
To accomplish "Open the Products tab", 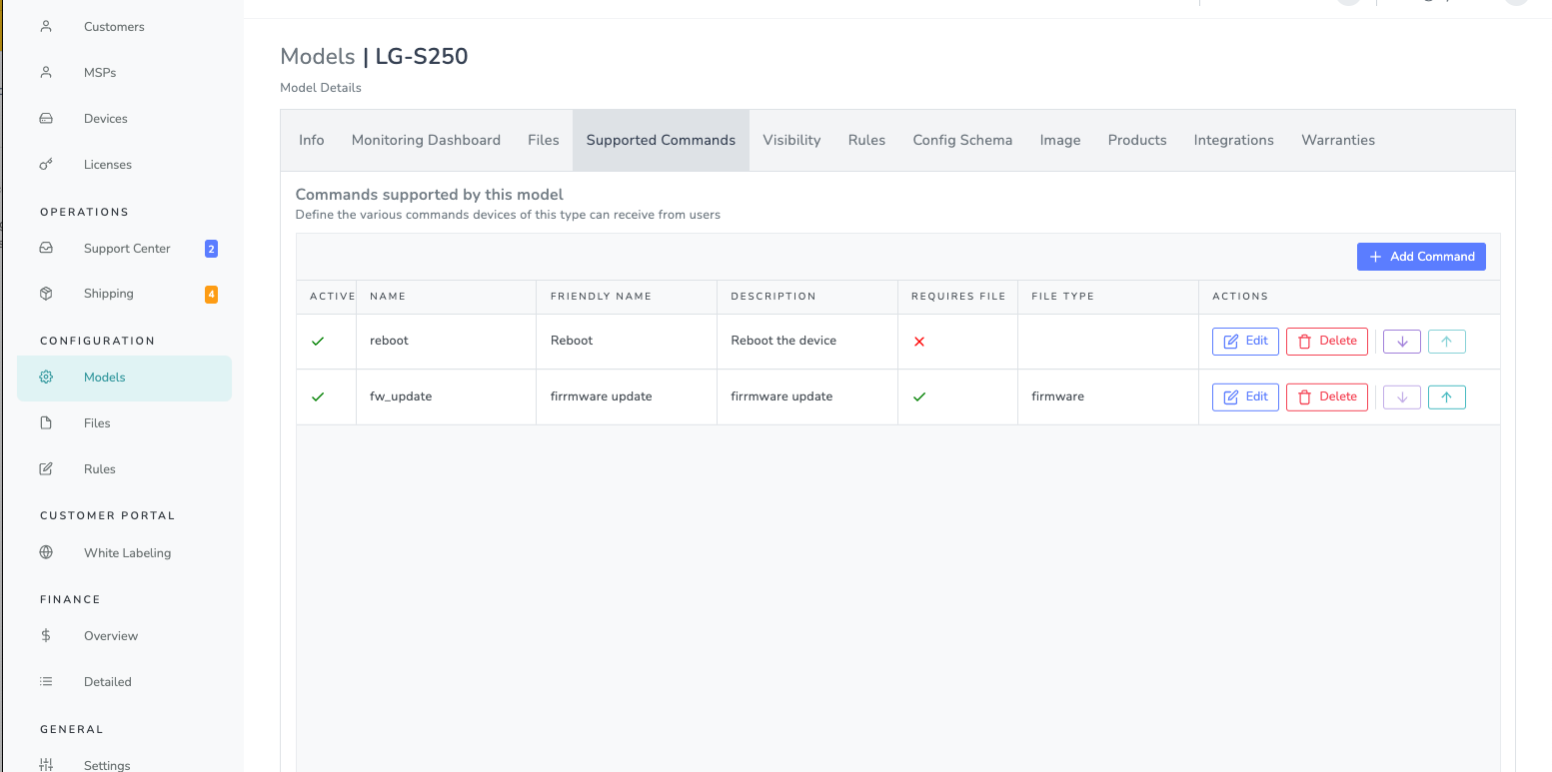I will click(x=1137, y=140).
